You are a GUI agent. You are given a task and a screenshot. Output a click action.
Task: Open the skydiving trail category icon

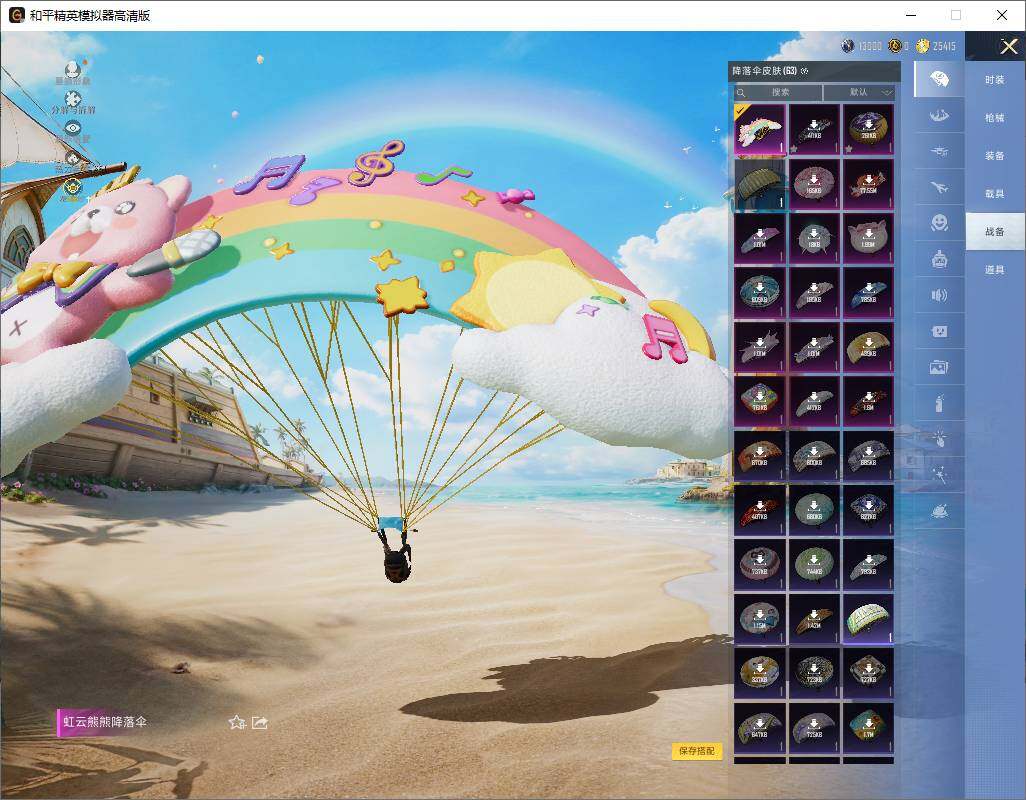(x=939, y=116)
